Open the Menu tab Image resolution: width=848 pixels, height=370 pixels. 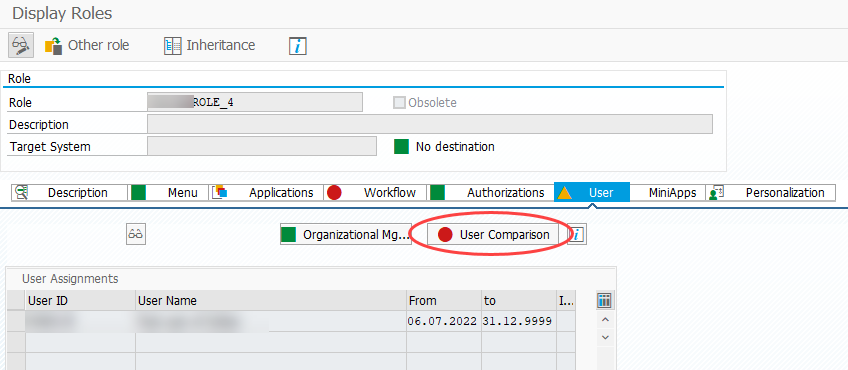click(168, 193)
